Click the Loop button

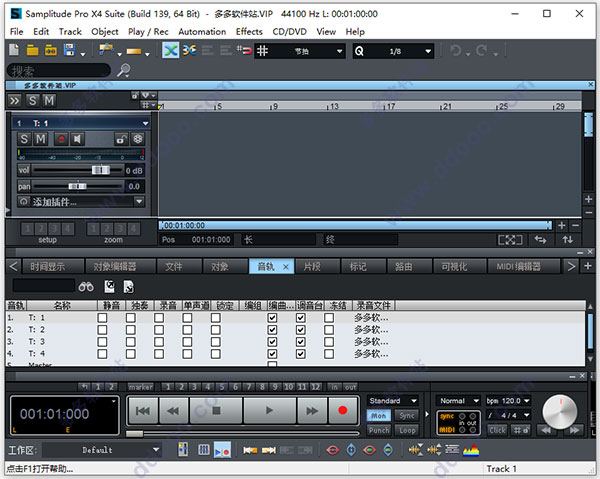(406, 430)
